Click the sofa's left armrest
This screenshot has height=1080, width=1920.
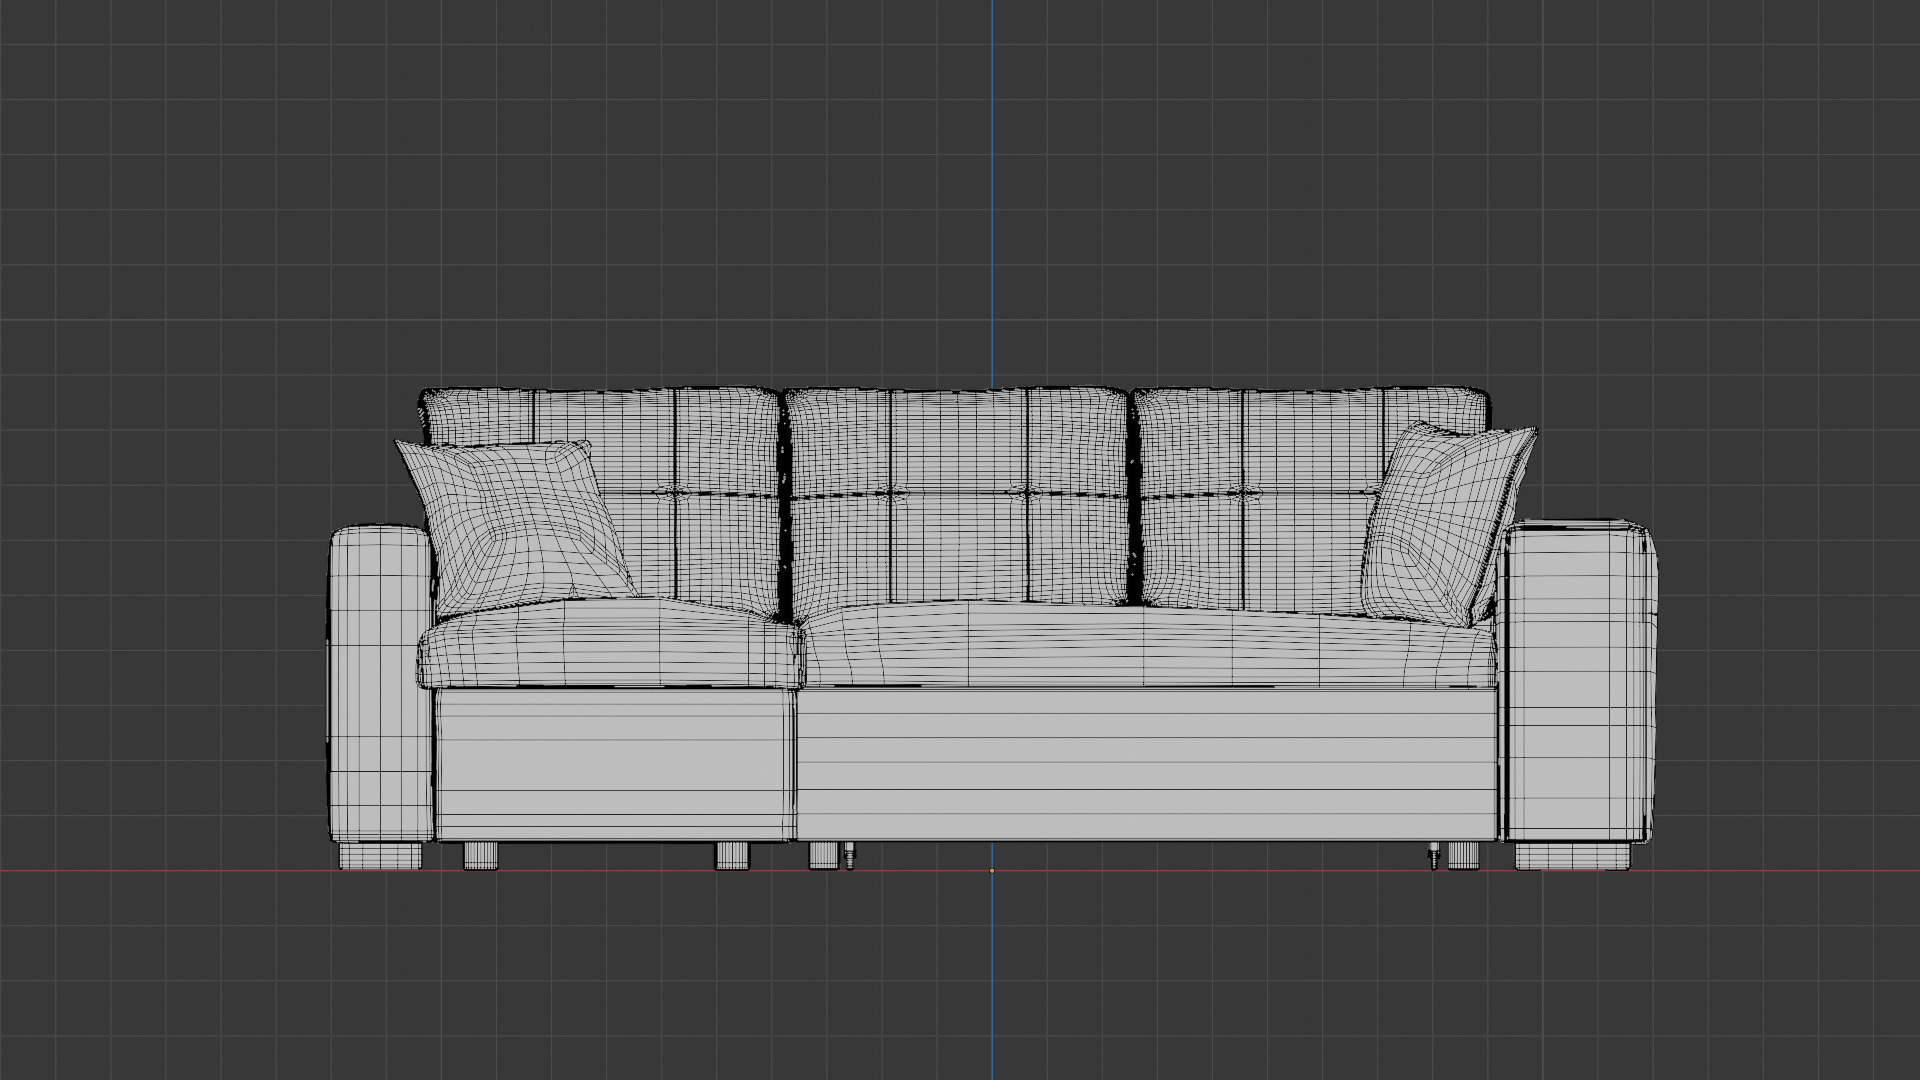click(x=380, y=684)
